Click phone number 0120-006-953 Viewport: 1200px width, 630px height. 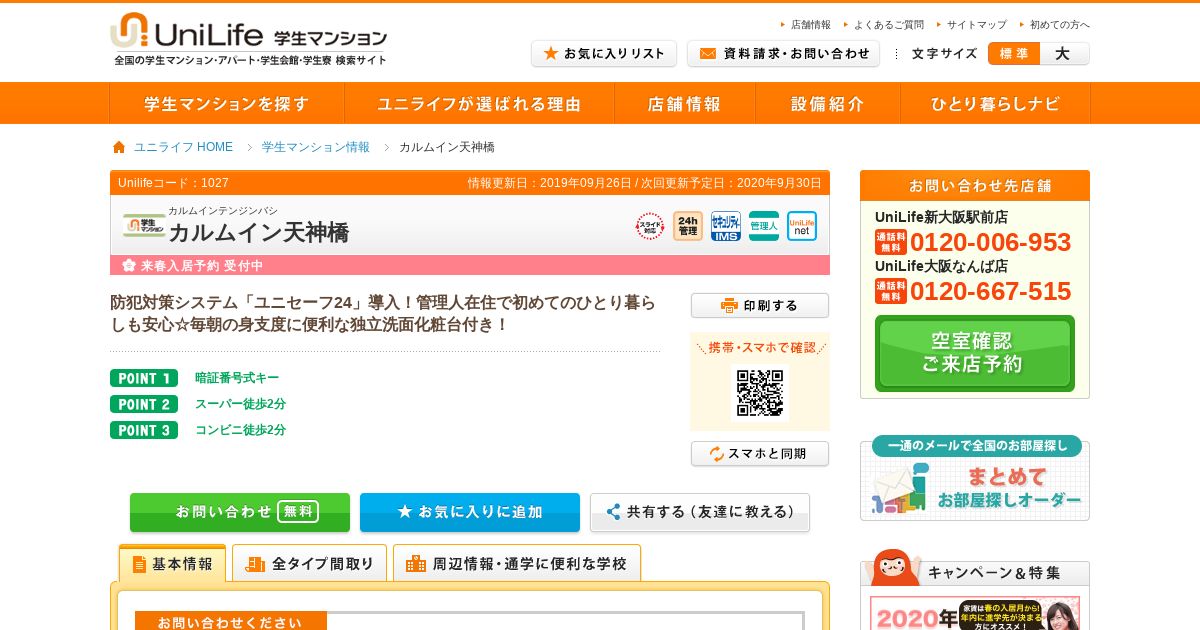[x=990, y=243]
